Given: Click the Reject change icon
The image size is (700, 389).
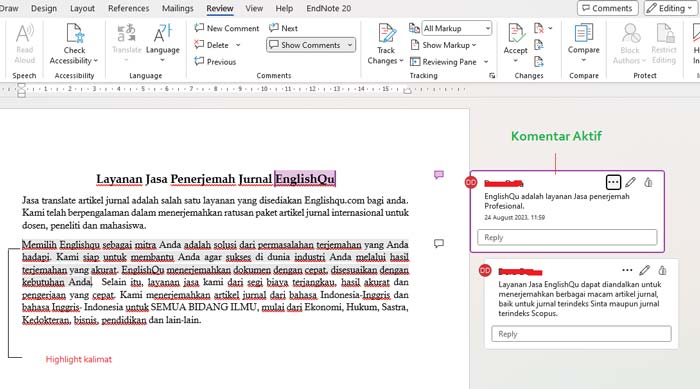Looking at the screenshot, I should [x=539, y=29].
